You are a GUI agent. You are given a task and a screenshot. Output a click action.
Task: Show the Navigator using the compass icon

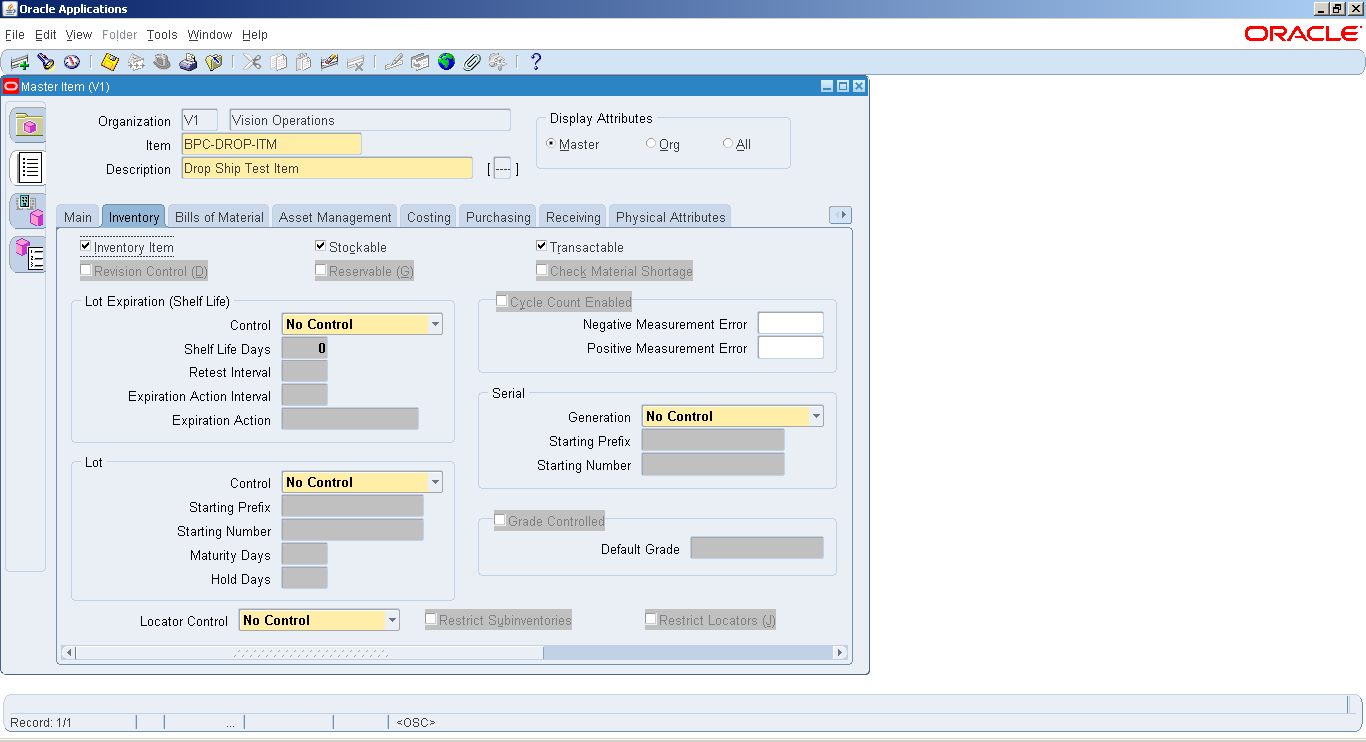click(72, 62)
